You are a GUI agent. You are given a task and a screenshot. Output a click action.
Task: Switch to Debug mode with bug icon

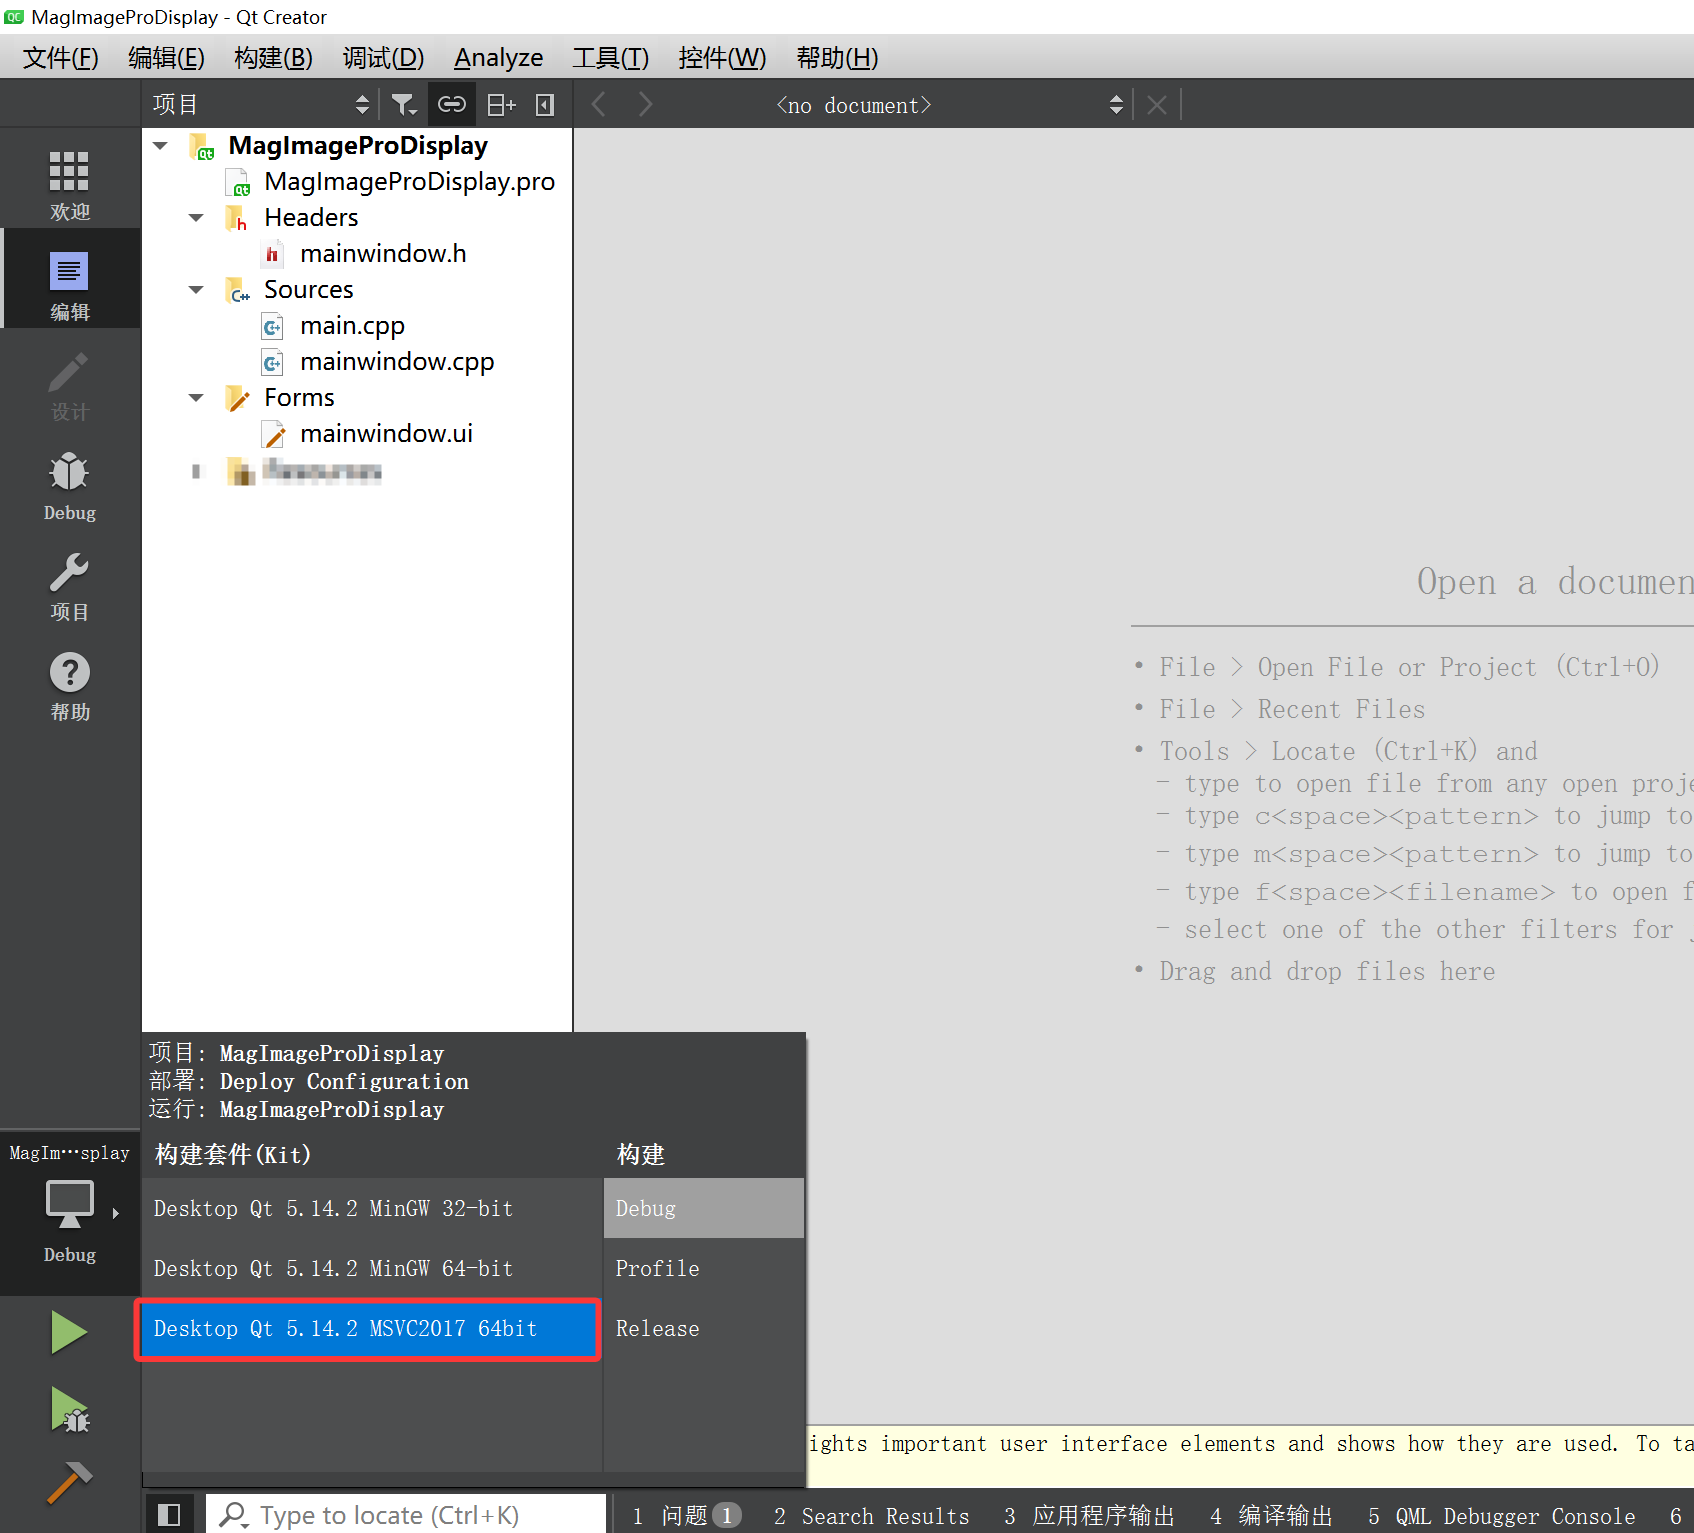[x=70, y=486]
